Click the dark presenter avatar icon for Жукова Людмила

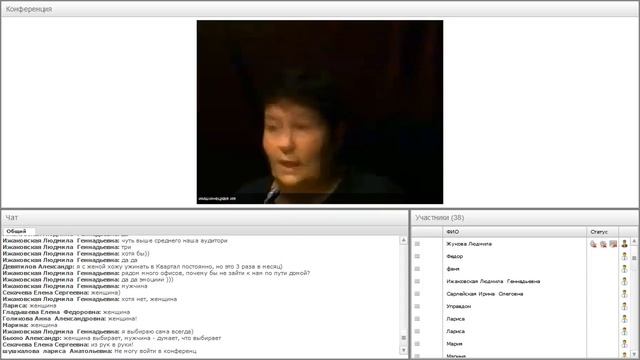coord(624,244)
